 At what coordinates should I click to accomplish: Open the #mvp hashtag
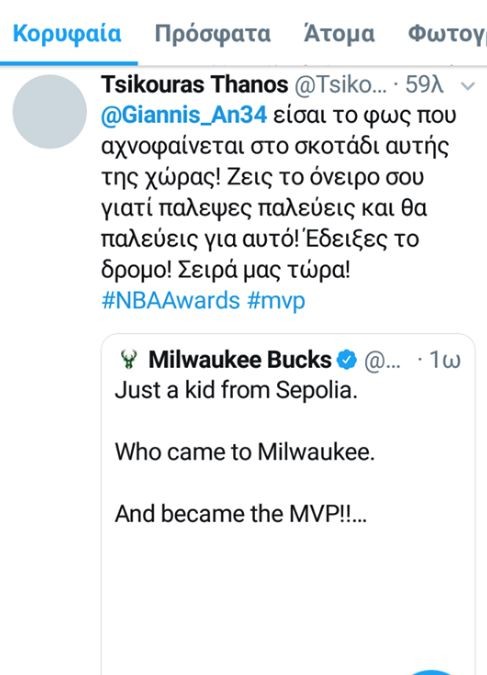[x=276, y=301]
